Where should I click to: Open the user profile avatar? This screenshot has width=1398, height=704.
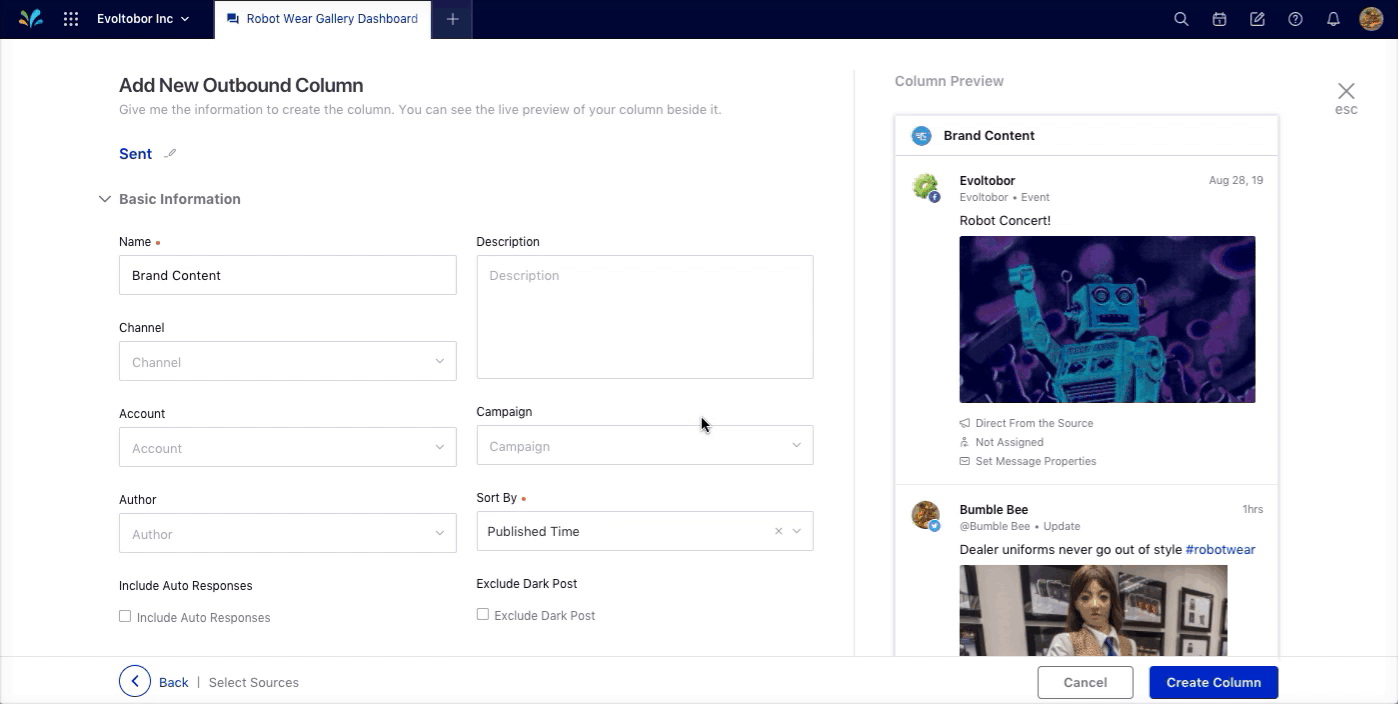coord(1371,19)
